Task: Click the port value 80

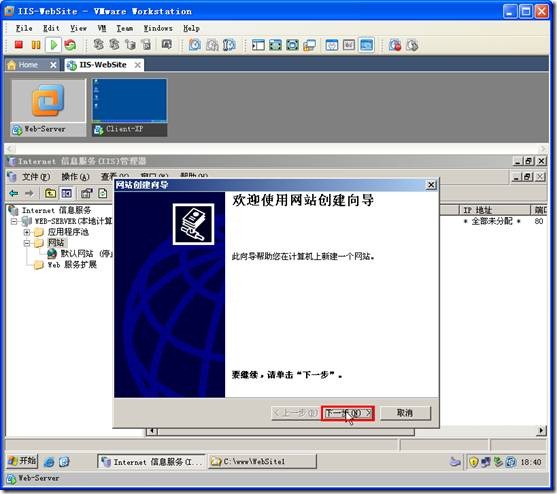Action: (539, 221)
